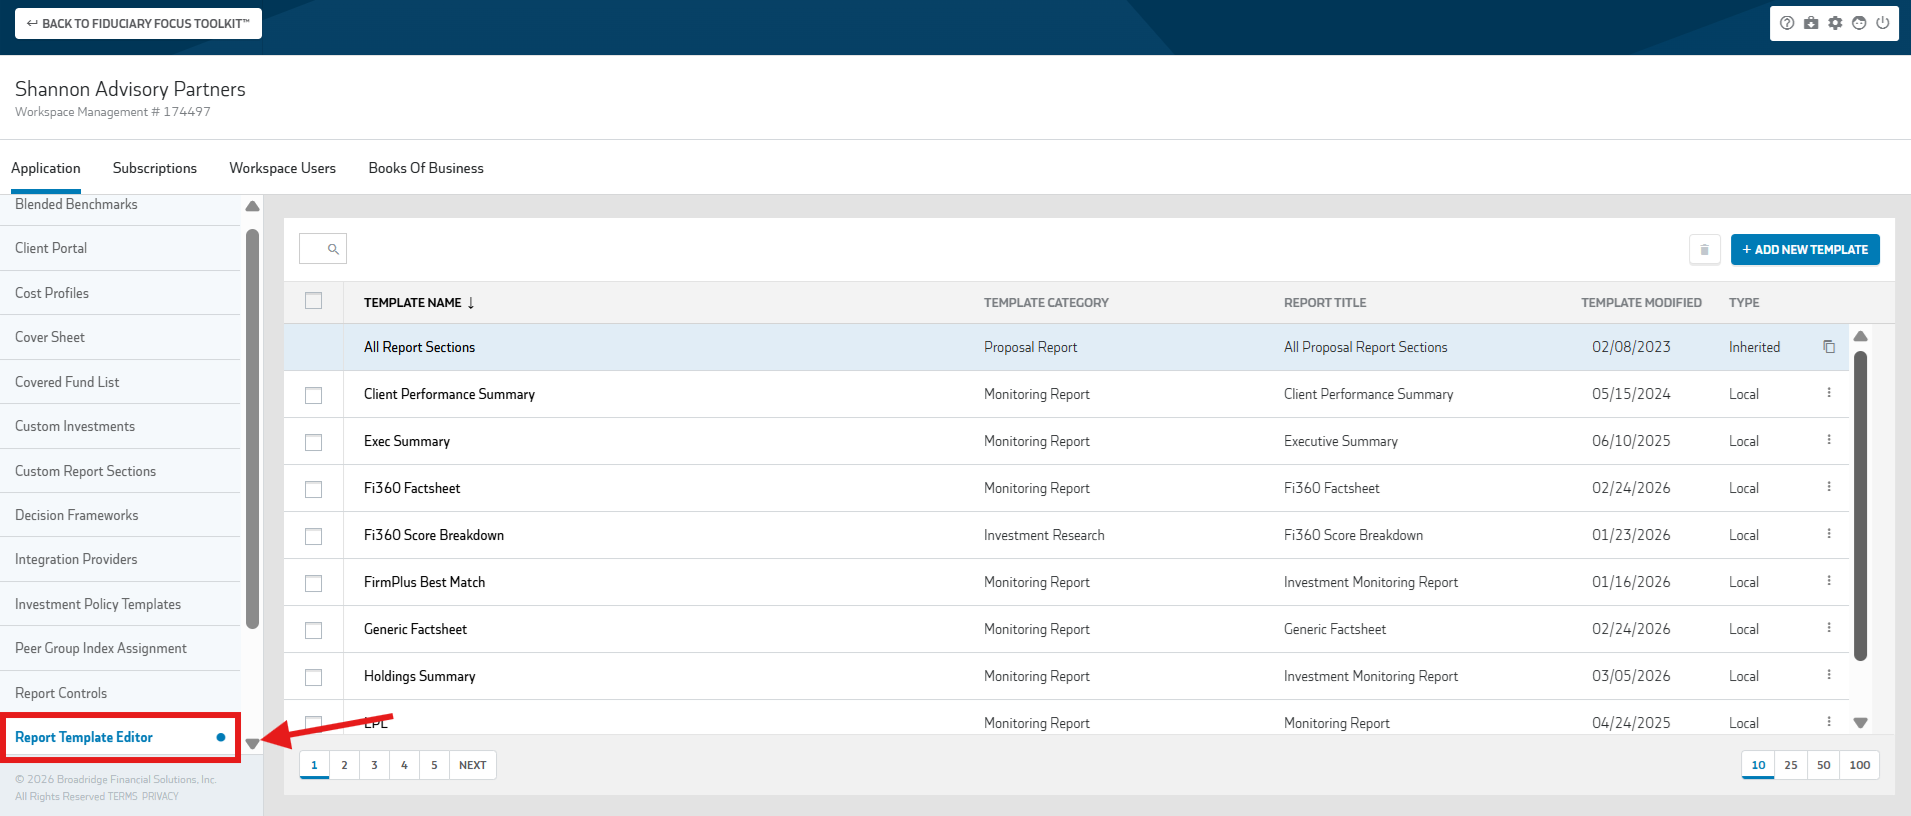Open Investment Policy Templates sidebar item

[x=120, y=604]
